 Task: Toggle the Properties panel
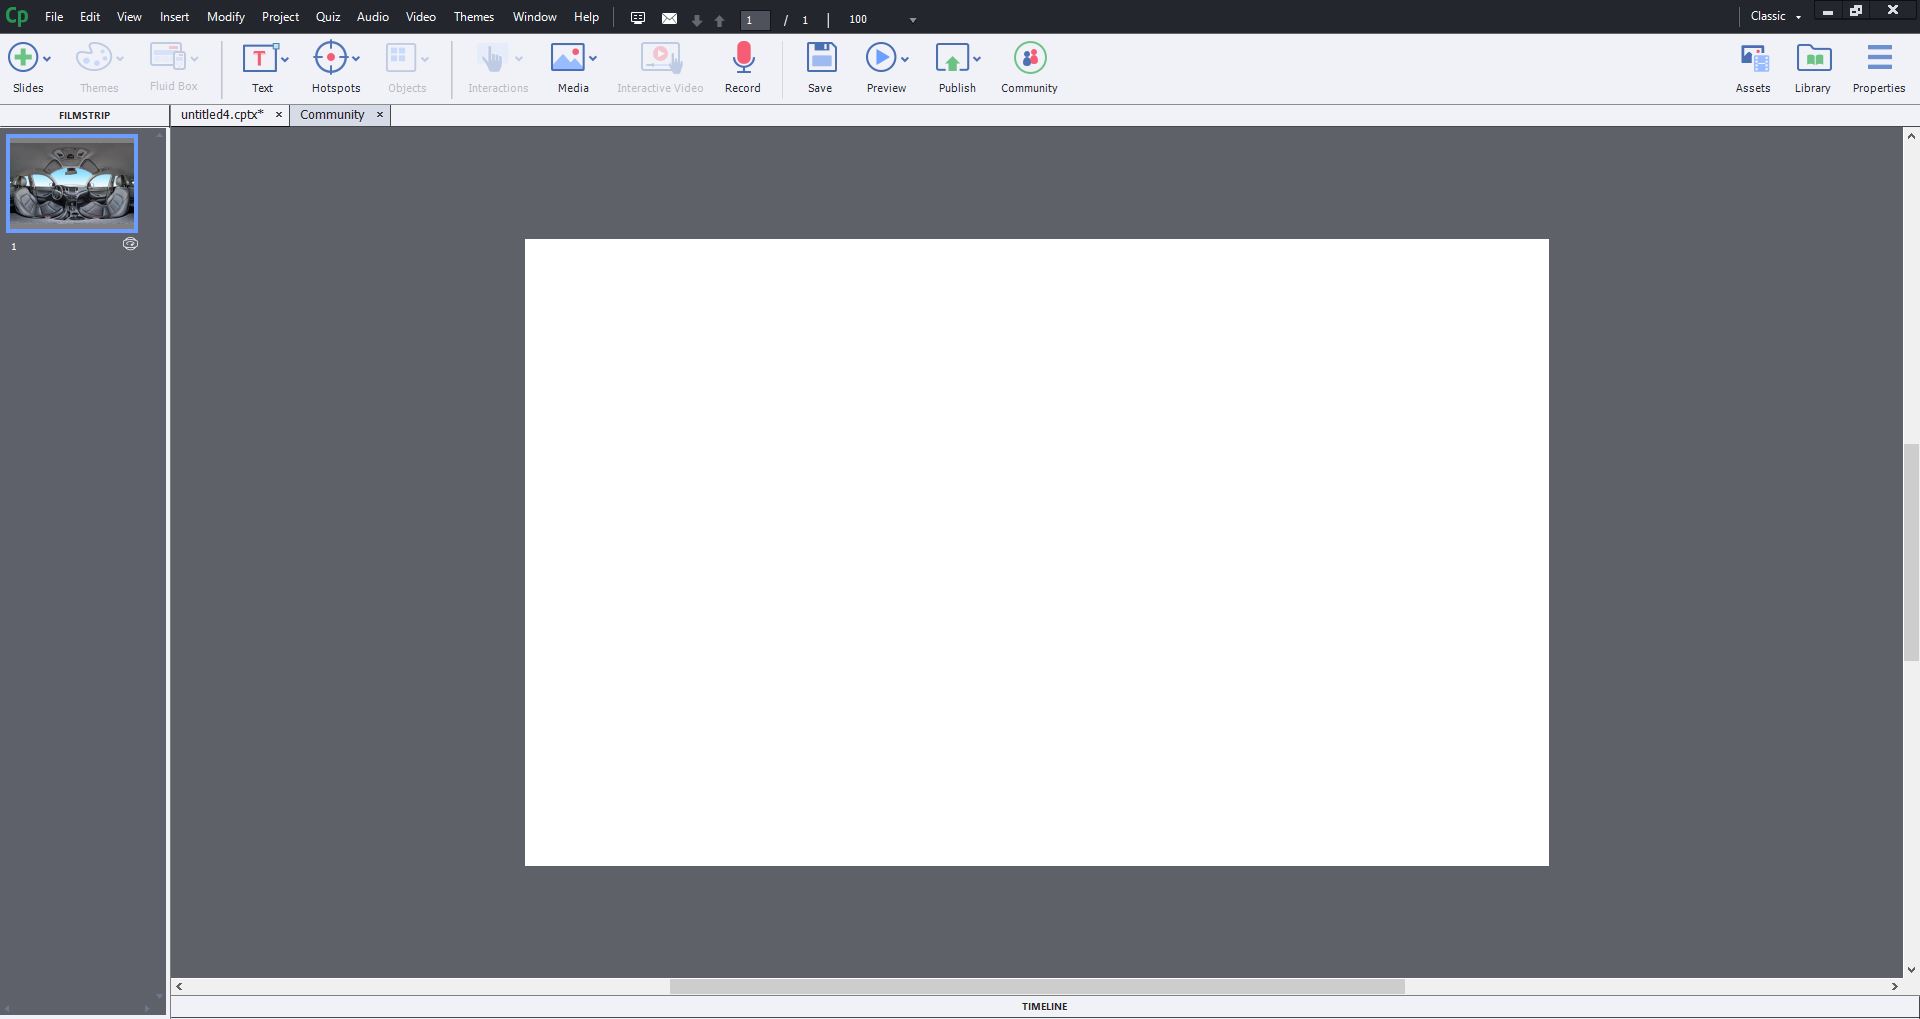[x=1878, y=59]
